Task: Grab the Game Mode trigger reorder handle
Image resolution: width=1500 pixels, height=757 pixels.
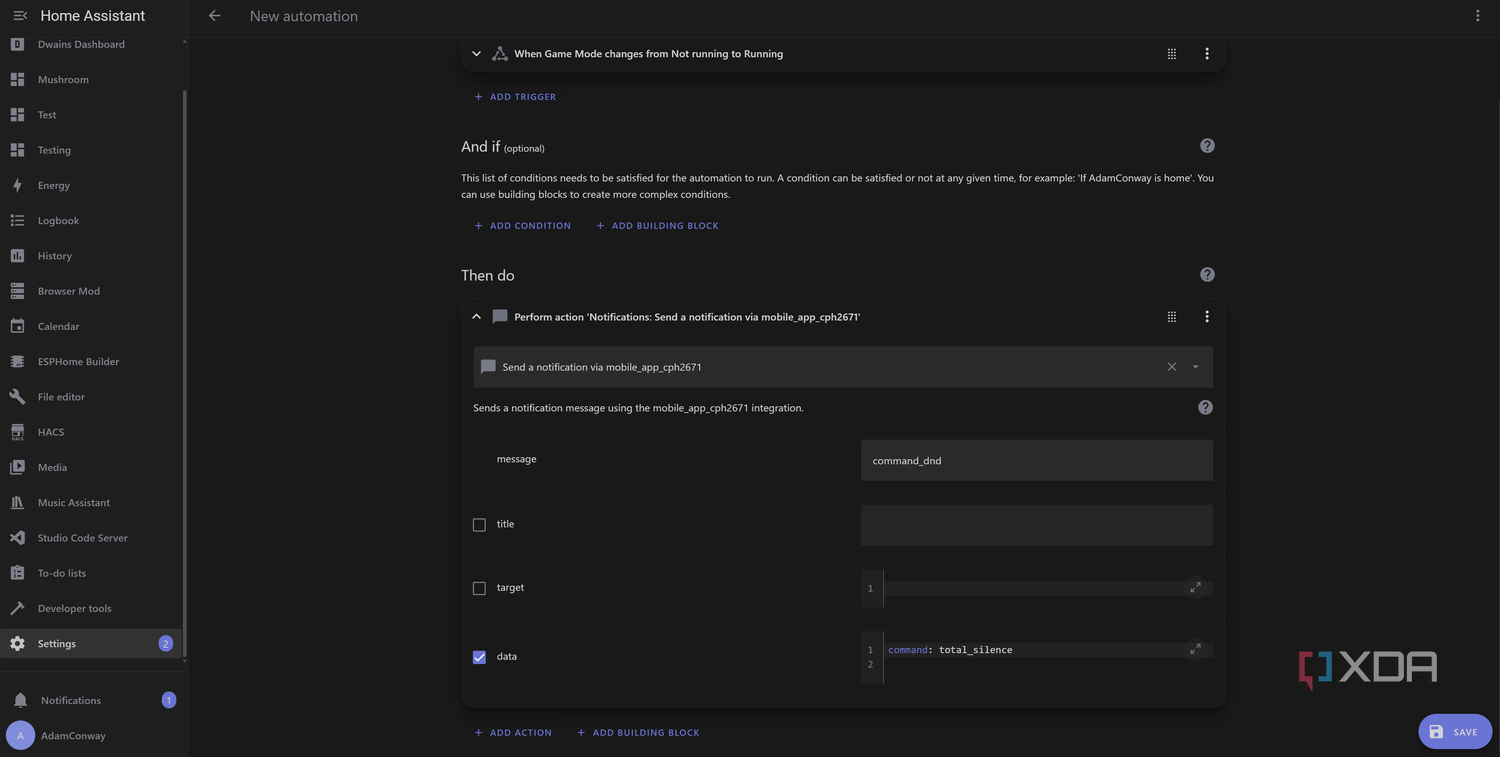Action: pyautogui.click(x=1172, y=54)
